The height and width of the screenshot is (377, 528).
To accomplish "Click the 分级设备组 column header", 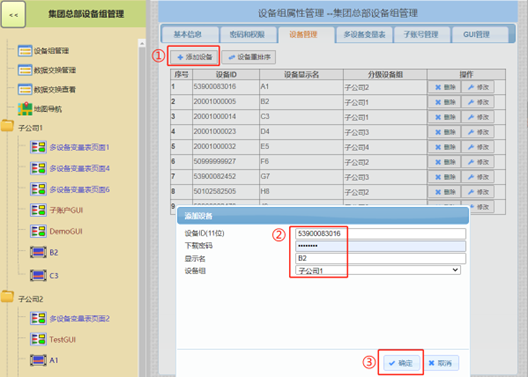I will pyautogui.click(x=385, y=74).
